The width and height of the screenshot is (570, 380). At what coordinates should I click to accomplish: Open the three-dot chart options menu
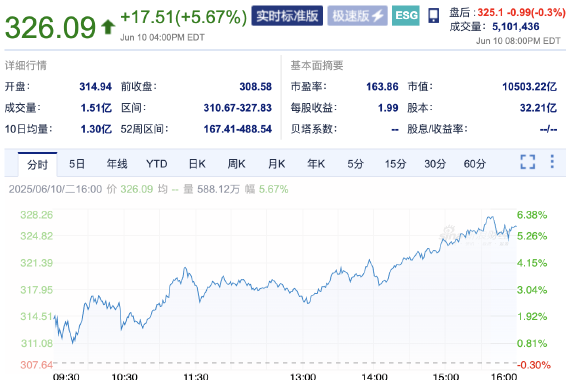(x=552, y=161)
